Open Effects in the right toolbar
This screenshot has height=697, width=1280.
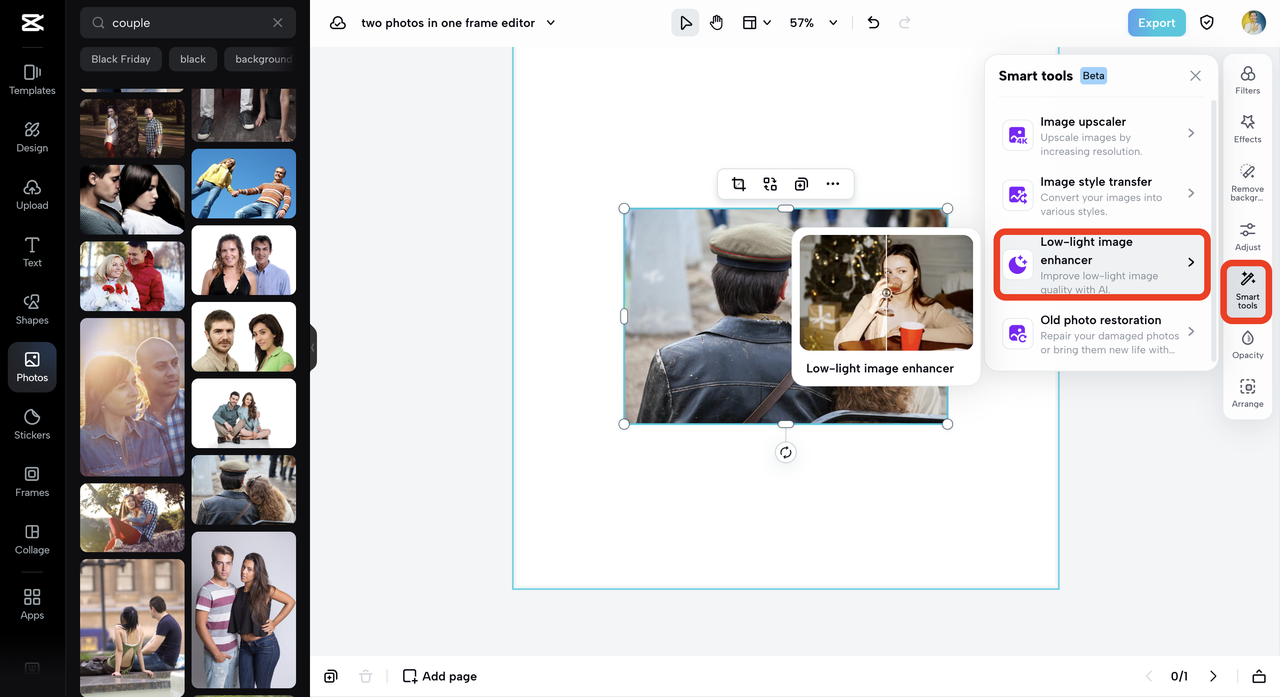point(1248,129)
